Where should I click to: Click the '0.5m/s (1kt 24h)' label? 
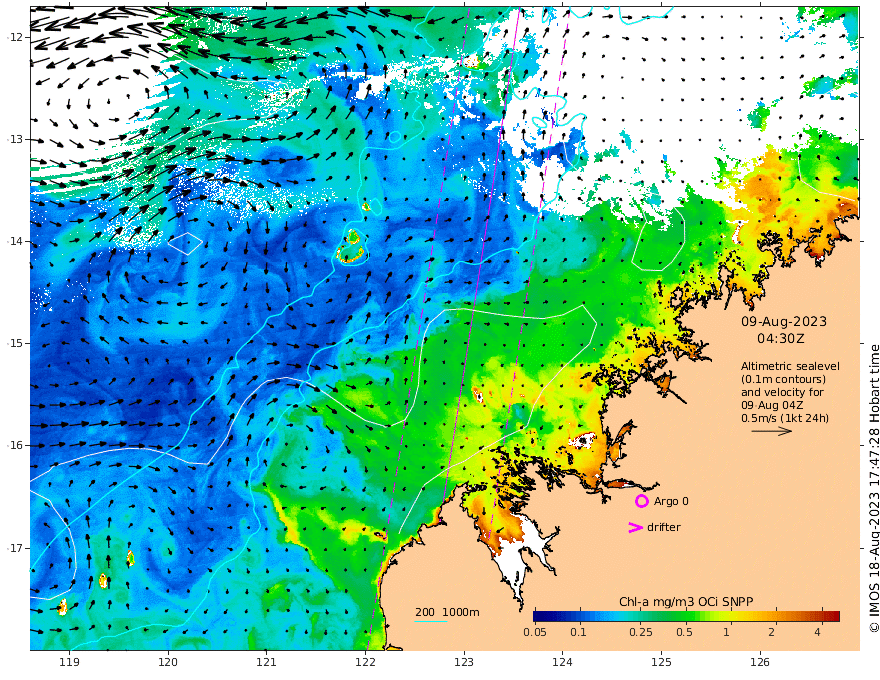click(x=785, y=418)
